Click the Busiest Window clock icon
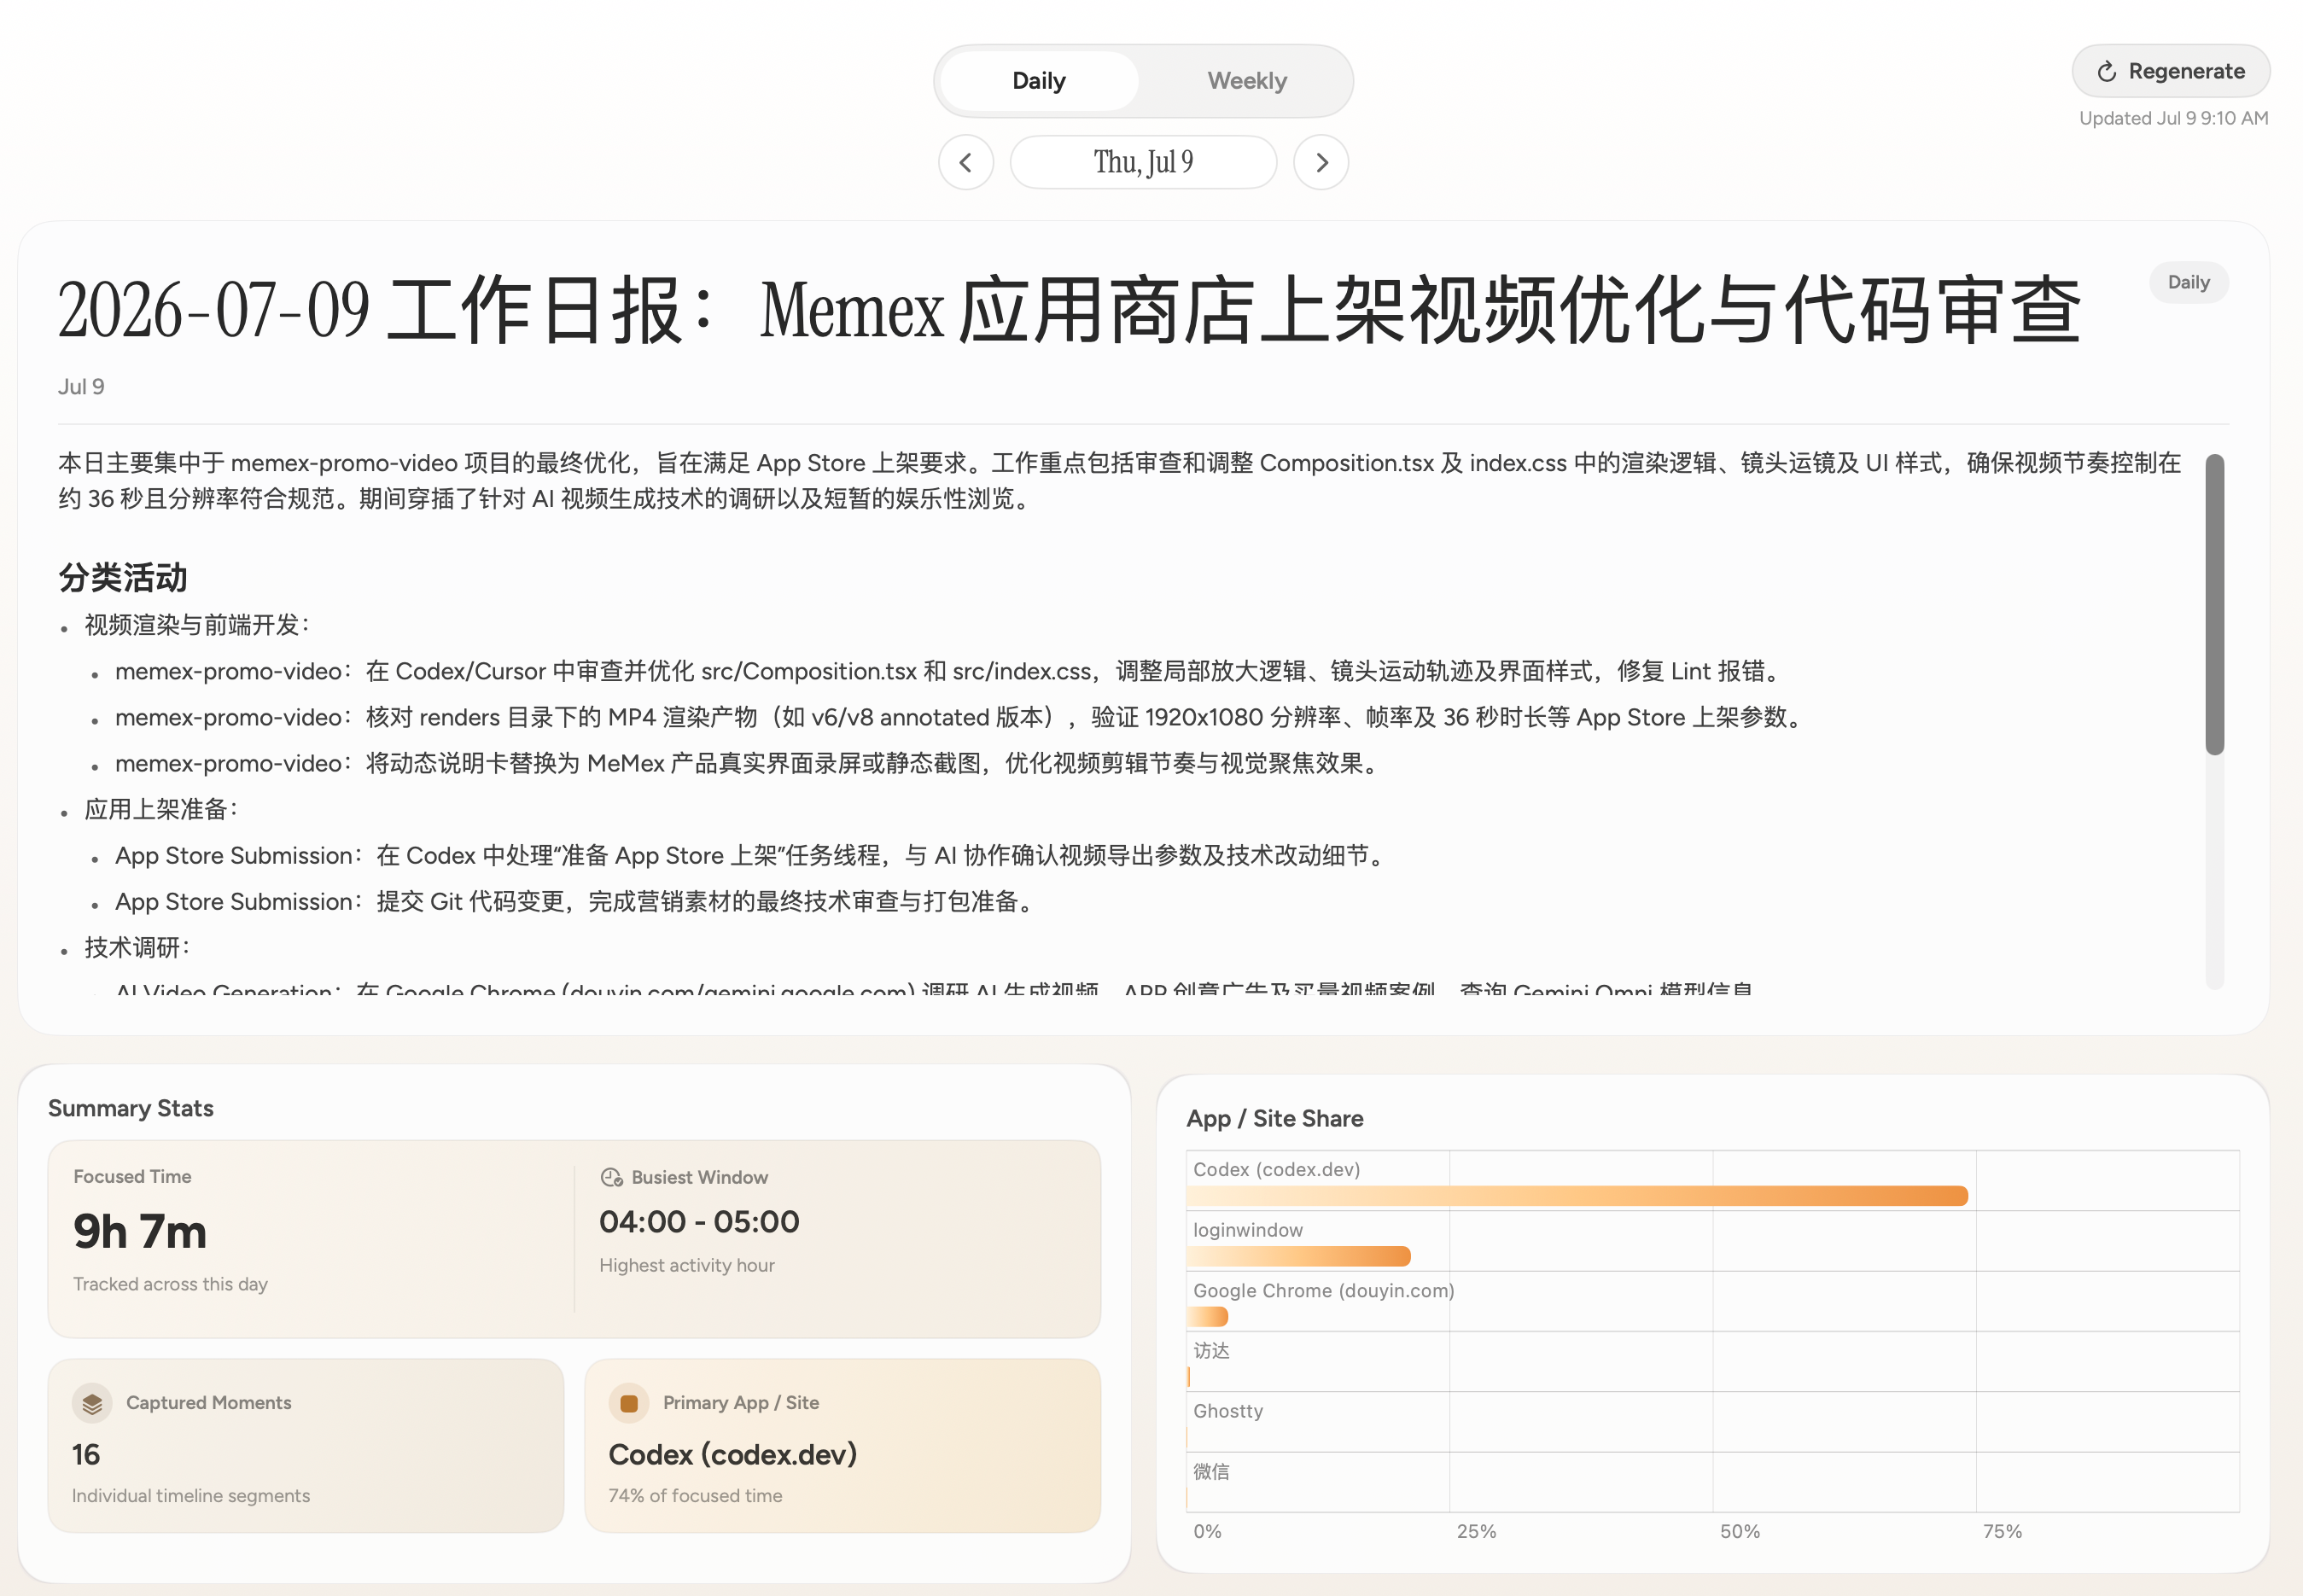This screenshot has width=2303, height=1596. click(x=611, y=1177)
